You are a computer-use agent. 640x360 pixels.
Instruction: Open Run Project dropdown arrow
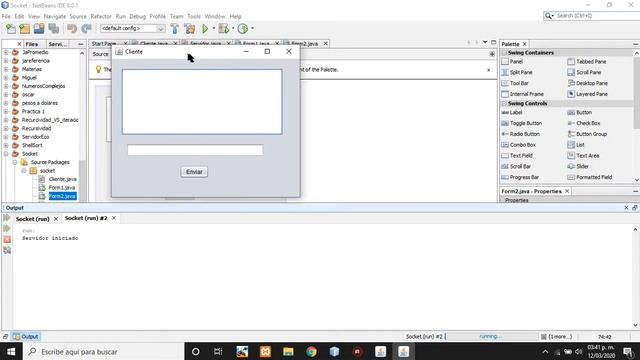click(x=213, y=29)
